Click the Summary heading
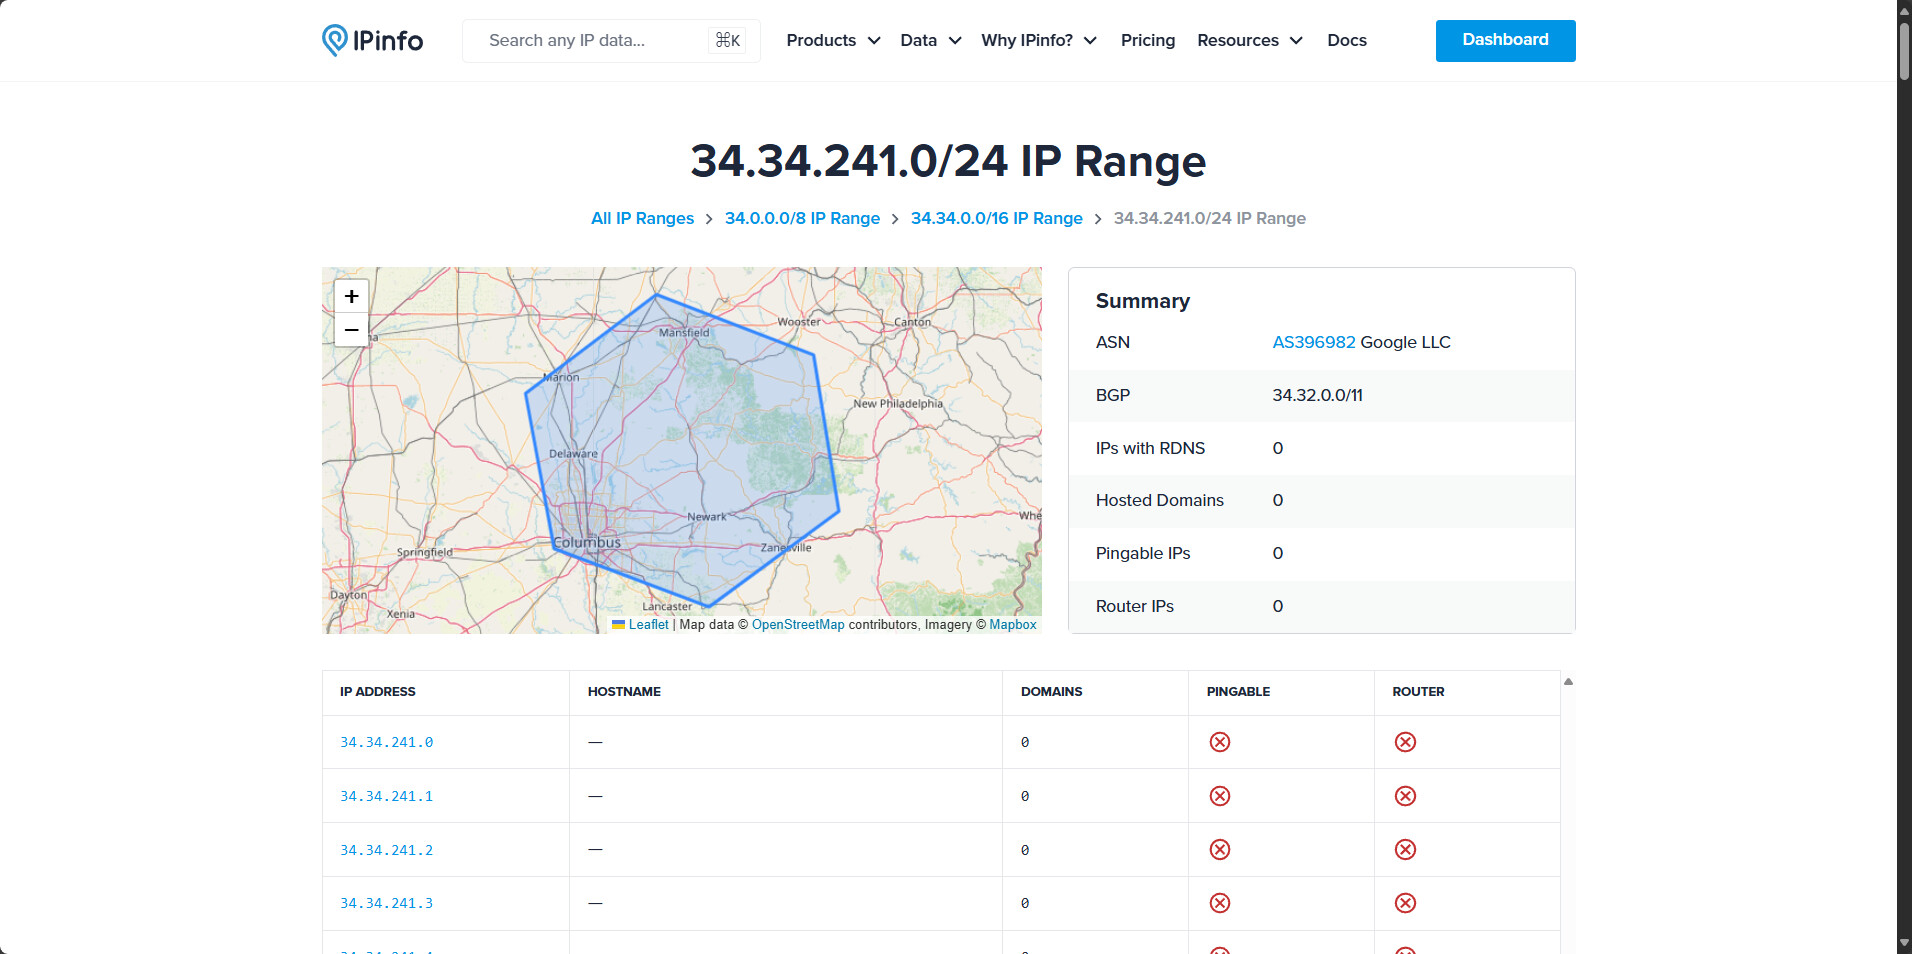Viewport: 1912px width, 954px height. [1142, 301]
